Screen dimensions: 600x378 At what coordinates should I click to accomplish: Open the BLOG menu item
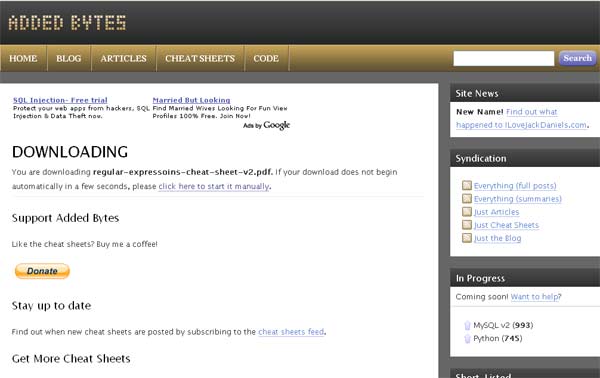(69, 59)
